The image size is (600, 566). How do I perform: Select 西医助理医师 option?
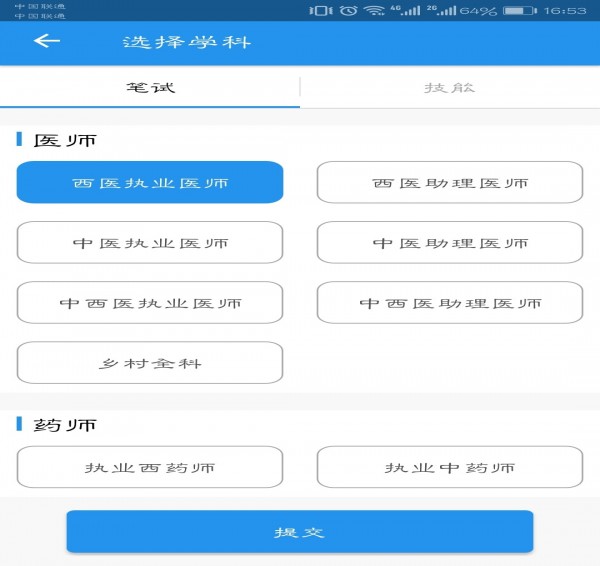[450, 182]
